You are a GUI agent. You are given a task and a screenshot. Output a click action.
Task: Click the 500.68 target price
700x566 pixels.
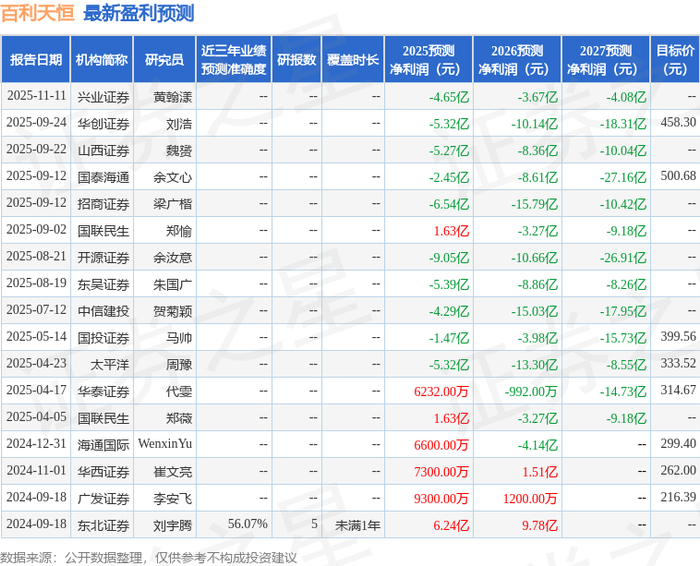click(x=678, y=176)
